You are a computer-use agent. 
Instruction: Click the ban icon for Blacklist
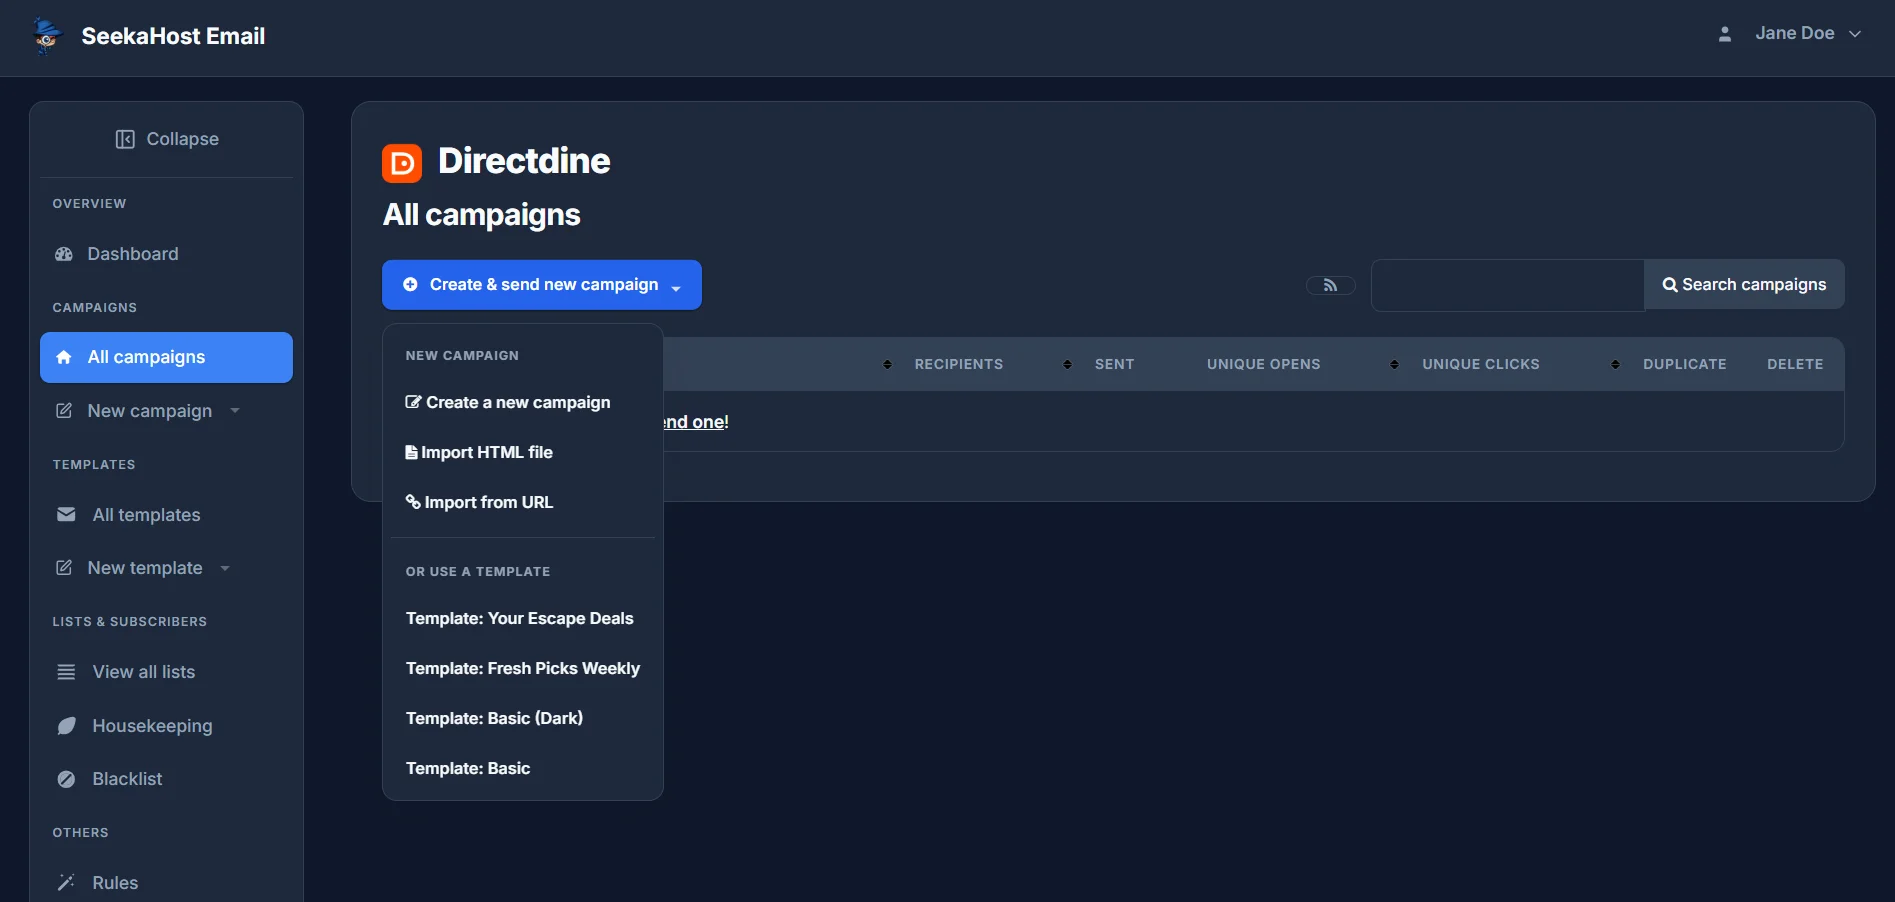pos(66,779)
